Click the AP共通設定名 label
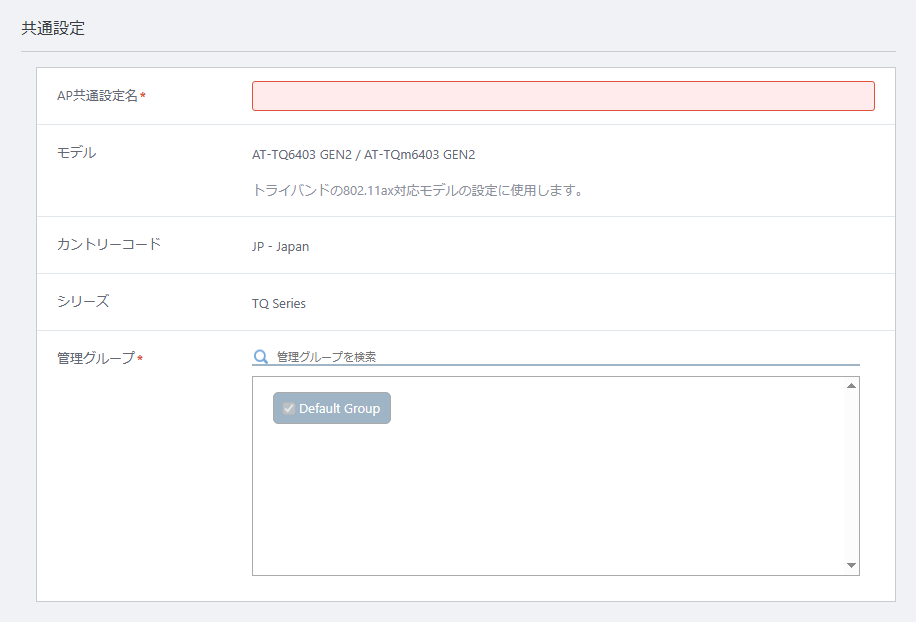Viewport: 916px width, 622px height. (x=97, y=96)
